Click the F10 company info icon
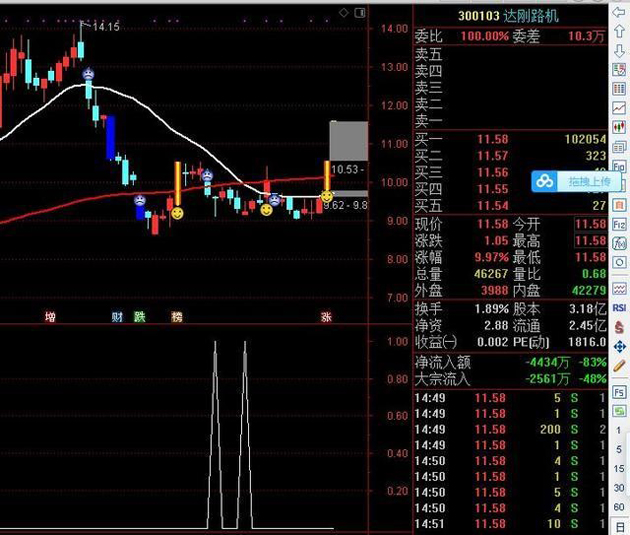Image resolution: width=630 pixels, height=535 pixels. click(619, 165)
